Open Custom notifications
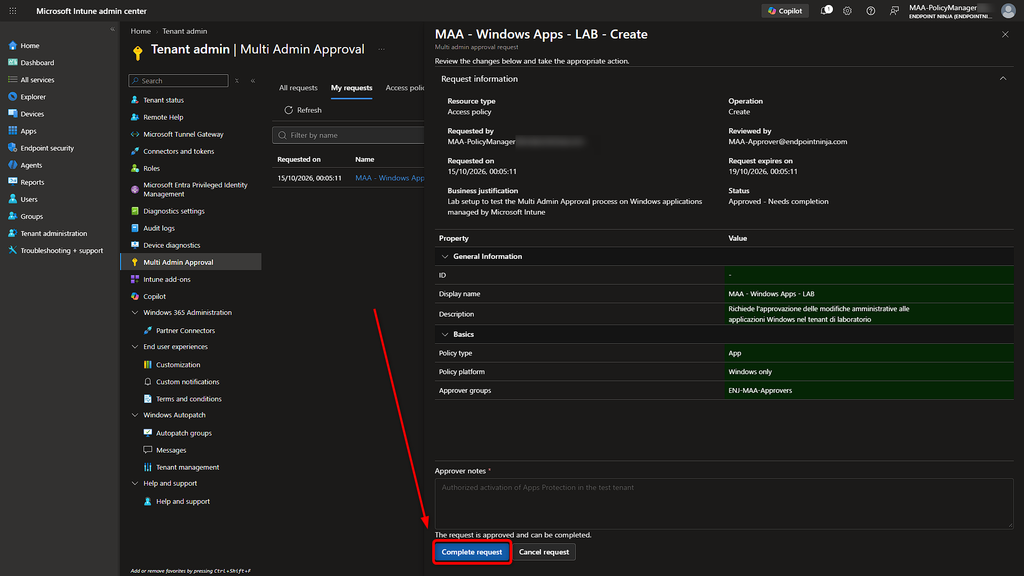Image resolution: width=1024 pixels, height=576 pixels. point(187,381)
